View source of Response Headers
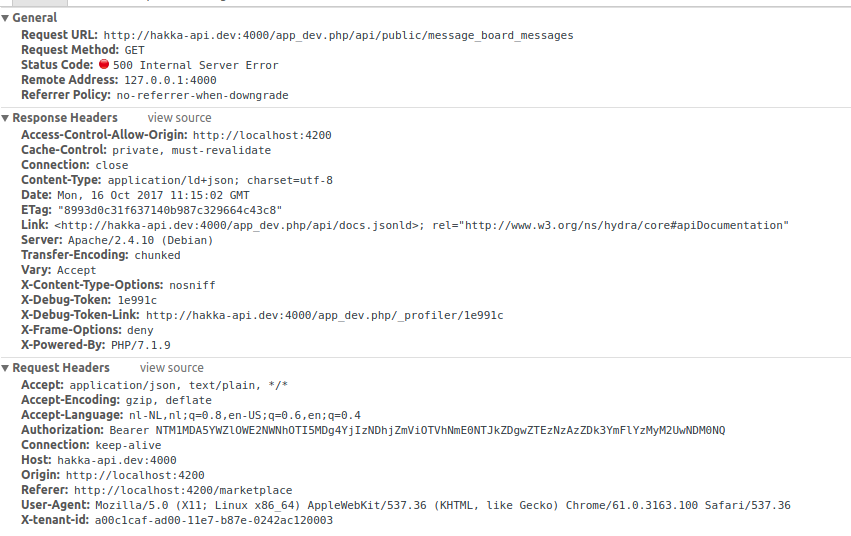The height and width of the screenshot is (536, 851). click(180, 118)
